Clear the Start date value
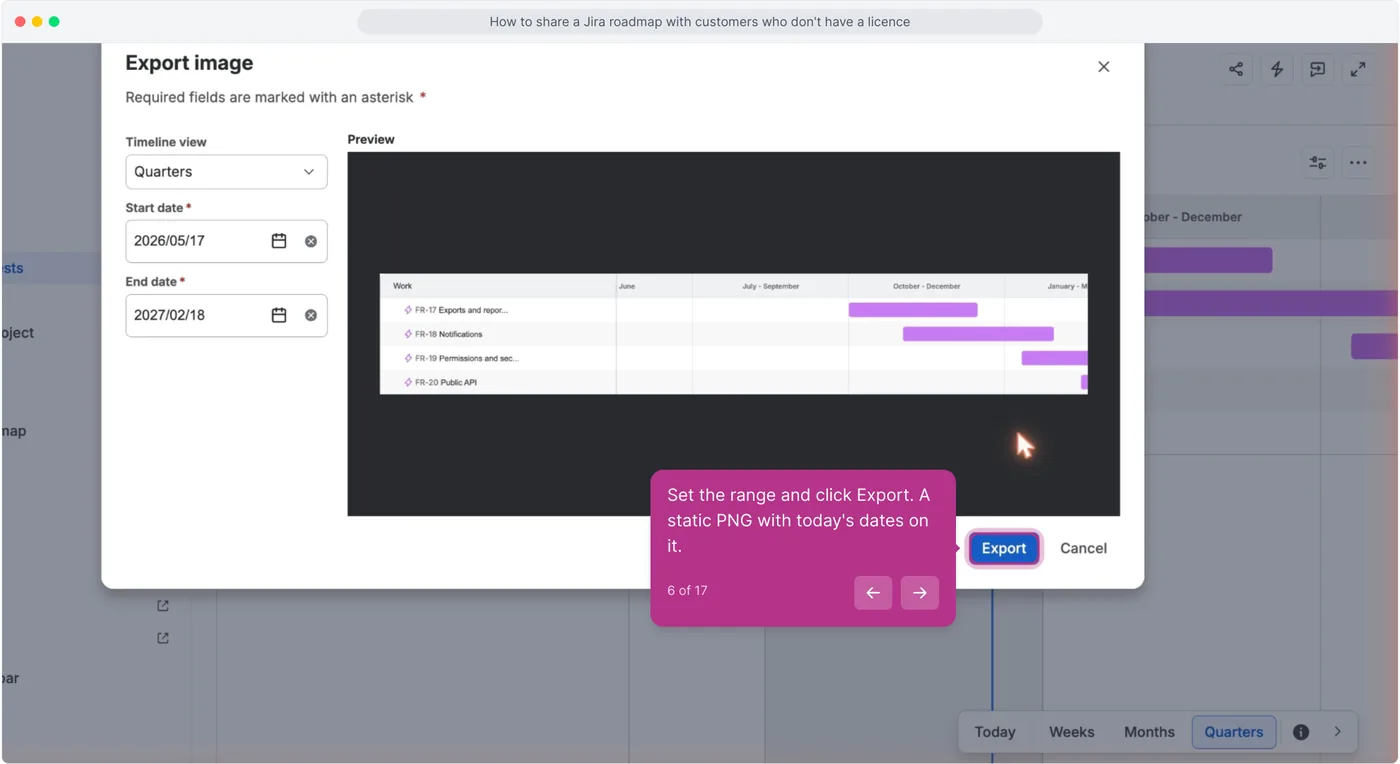Image resolution: width=1400 pixels, height=764 pixels. click(311, 241)
